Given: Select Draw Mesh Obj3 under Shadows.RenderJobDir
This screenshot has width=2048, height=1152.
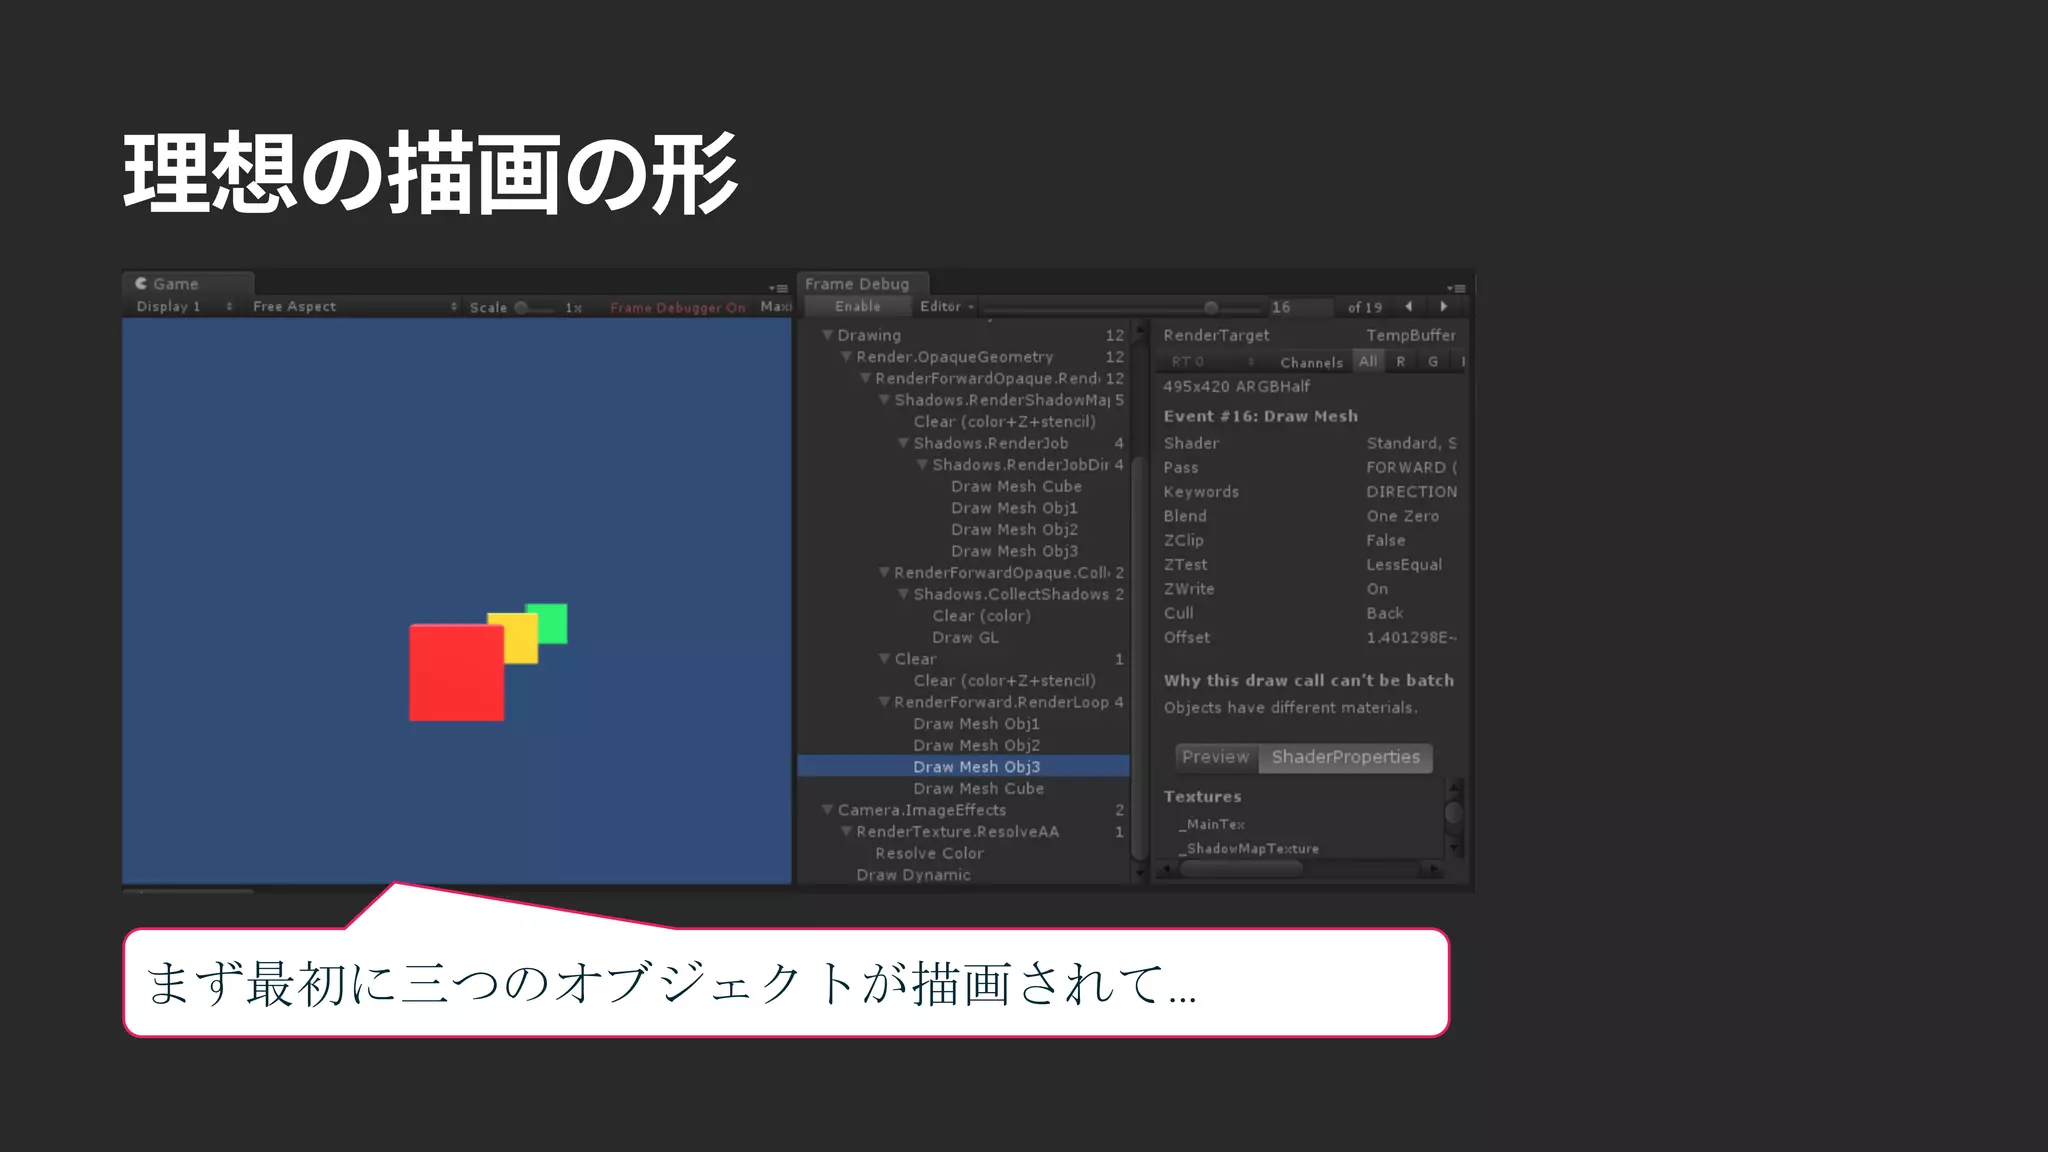Looking at the screenshot, I should point(1014,551).
